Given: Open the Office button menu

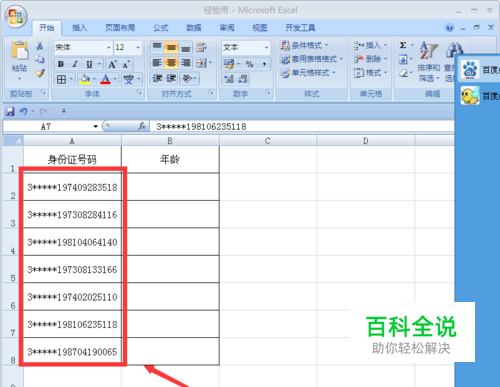Looking at the screenshot, I should click(x=15, y=17).
